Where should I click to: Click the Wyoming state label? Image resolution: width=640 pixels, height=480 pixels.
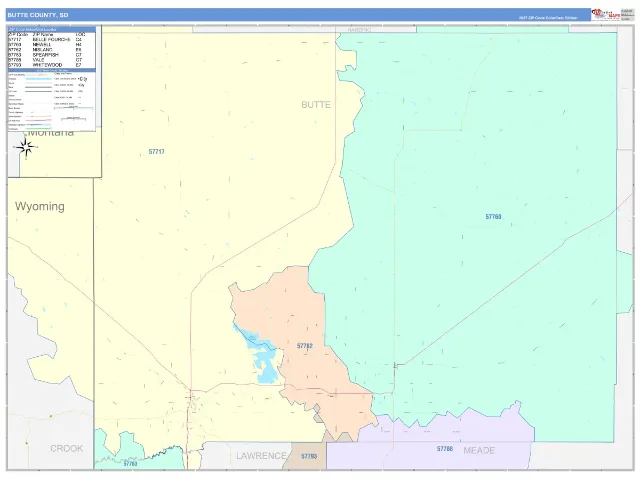click(x=40, y=206)
